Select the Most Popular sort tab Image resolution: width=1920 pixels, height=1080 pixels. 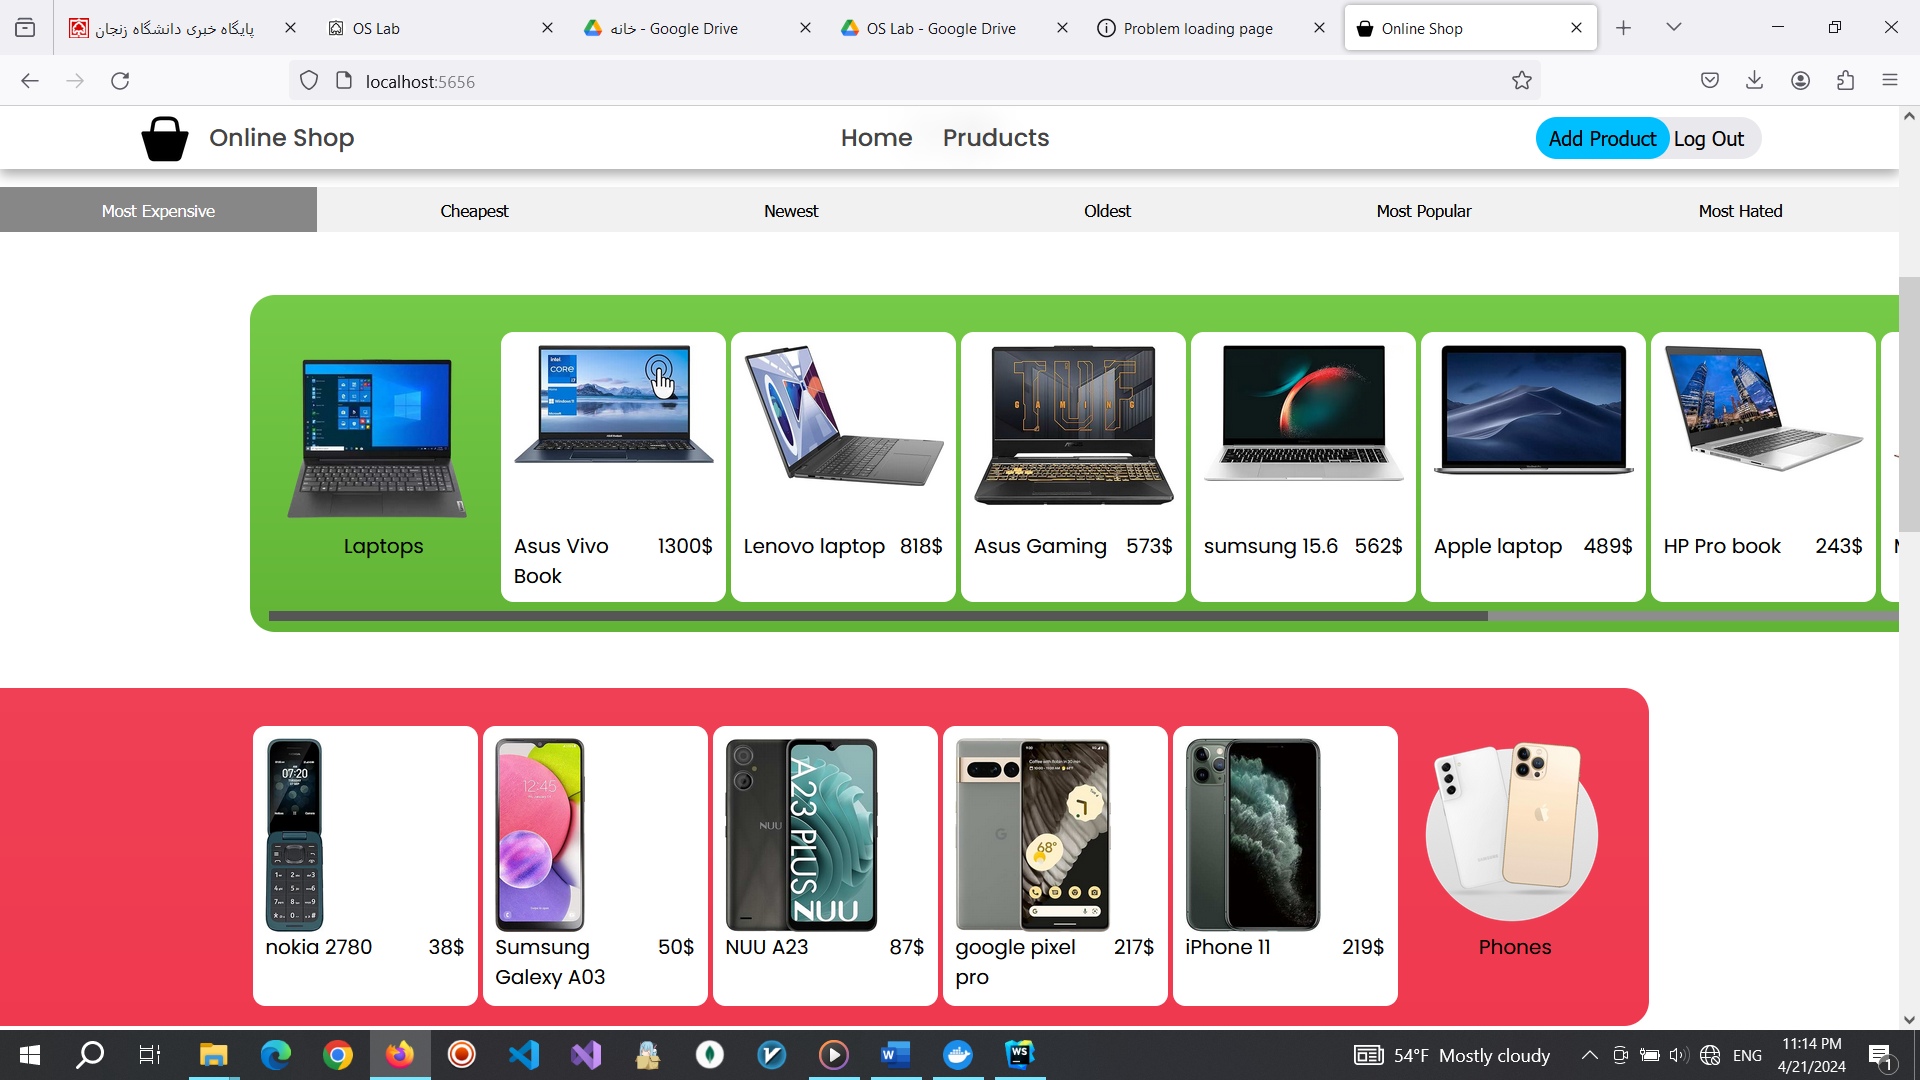(1423, 211)
